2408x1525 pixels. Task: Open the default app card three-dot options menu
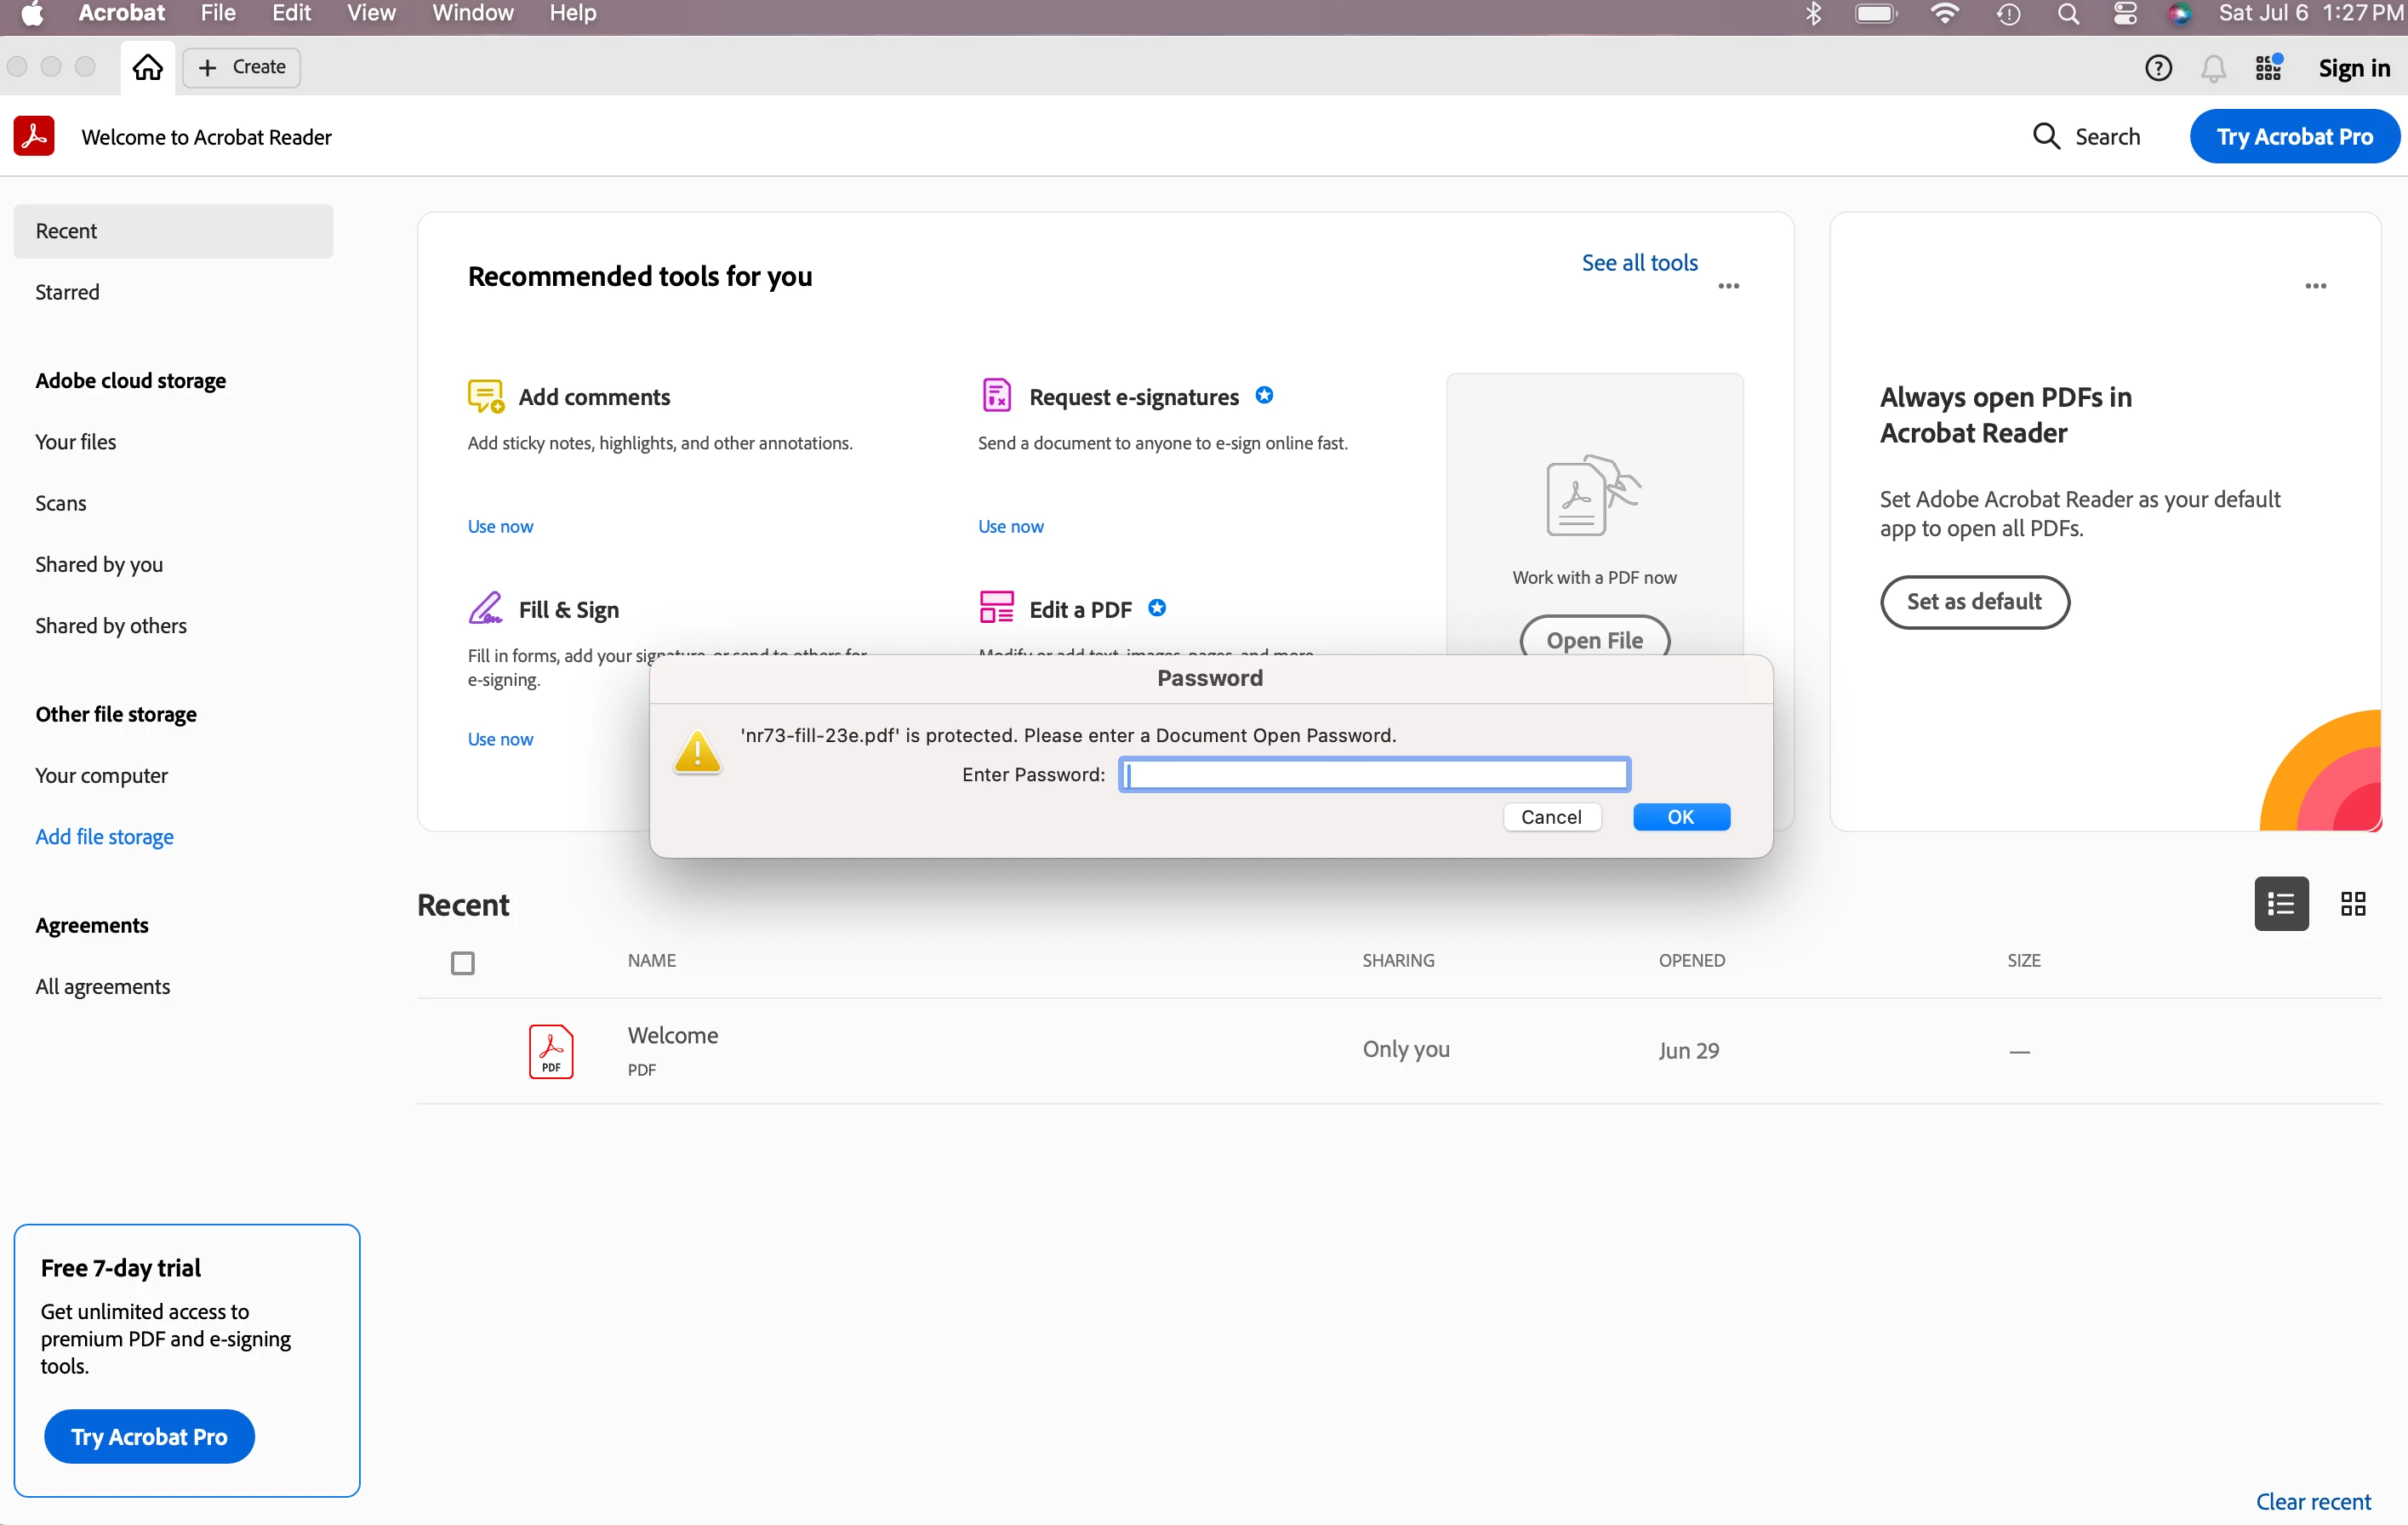pos(2315,286)
